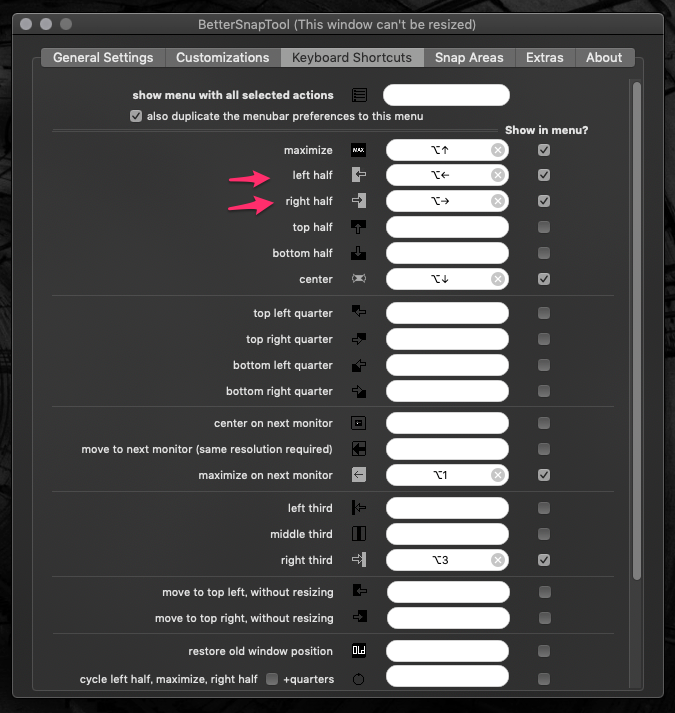Click the vertical scrollbar of the shortcuts list
Image resolution: width=675 pixels, height=713 pixels.
(x=636, y=331)
